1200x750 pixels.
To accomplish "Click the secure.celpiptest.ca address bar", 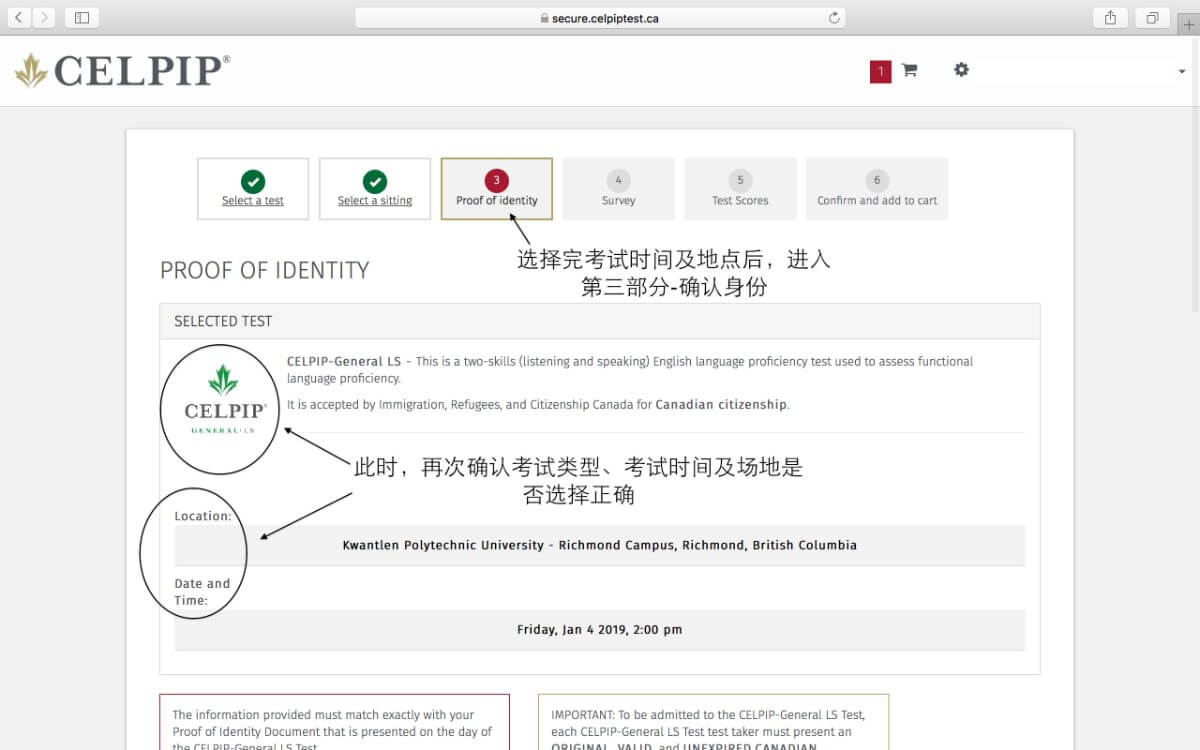I will click(x=600, y=17).
